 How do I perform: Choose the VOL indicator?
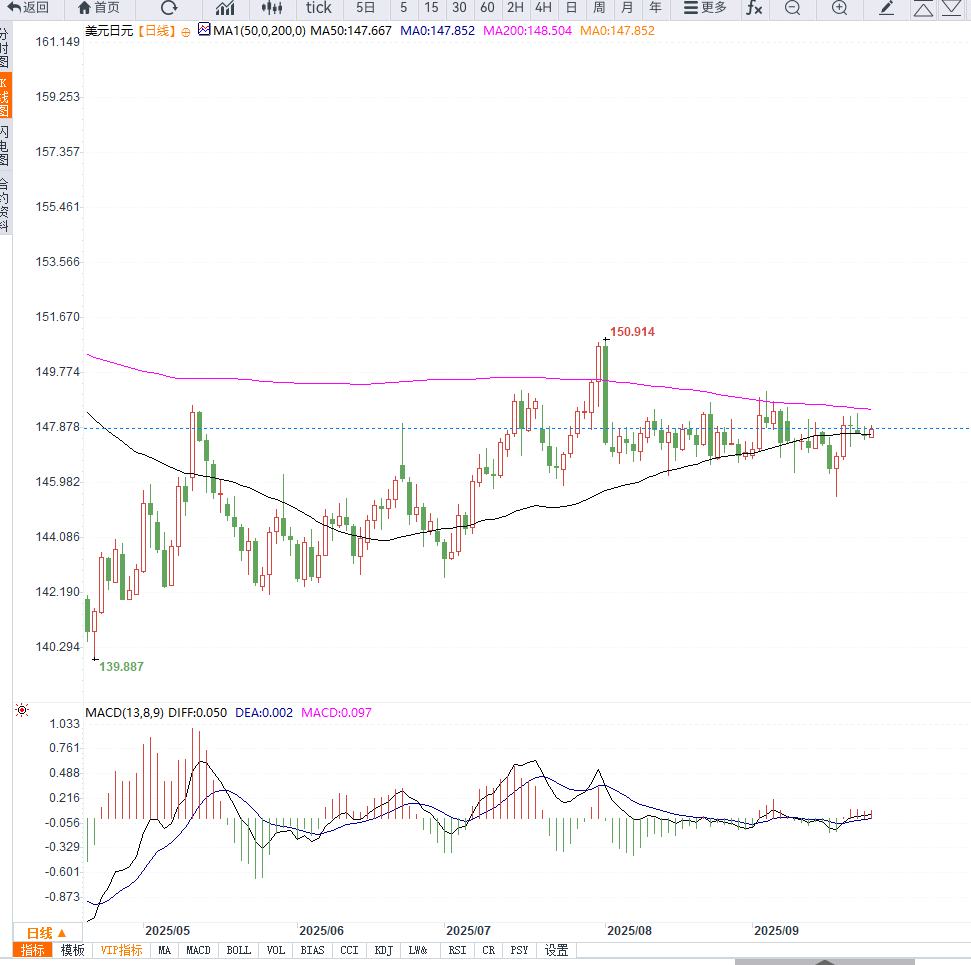click(x=276, y=950)
